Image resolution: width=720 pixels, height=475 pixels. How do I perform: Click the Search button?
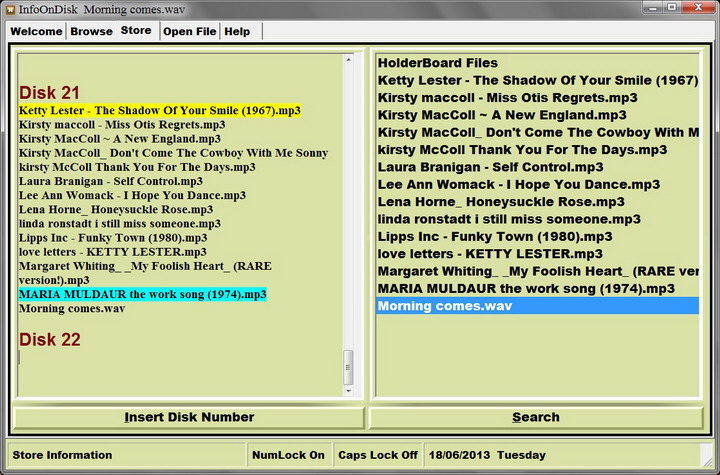click(536, 417)
